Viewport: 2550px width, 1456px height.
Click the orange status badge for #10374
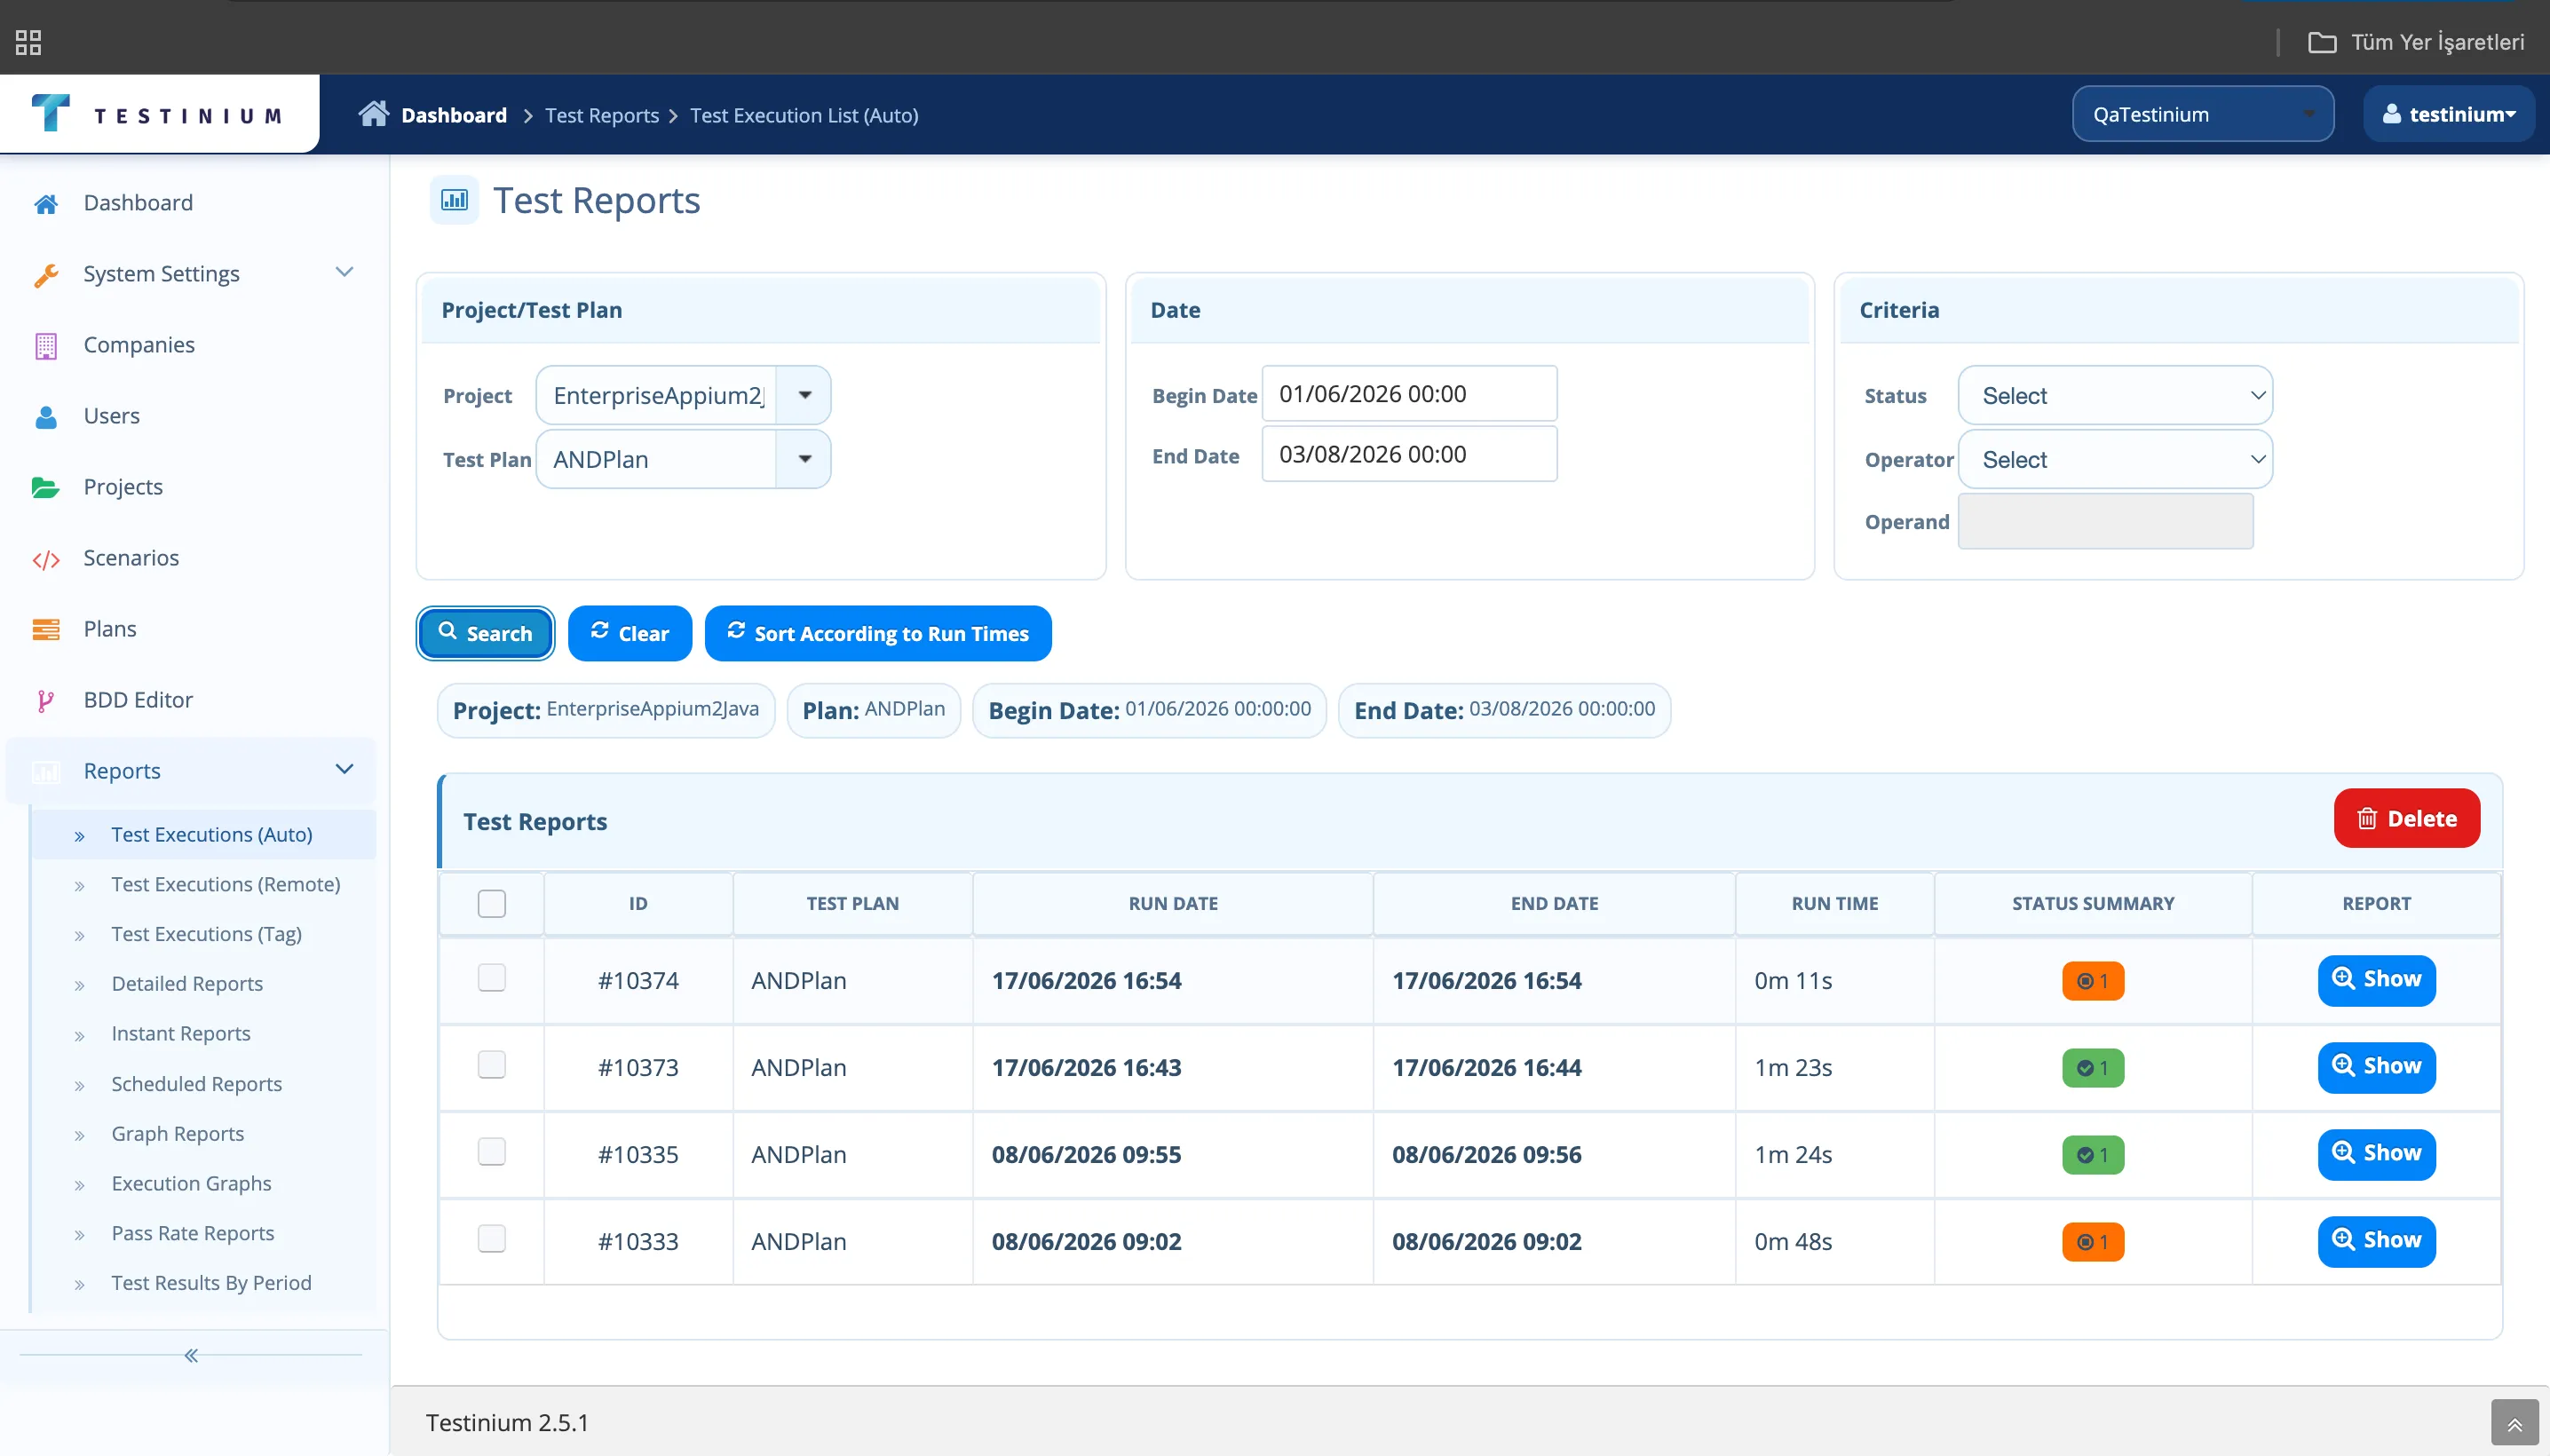(x=2092, y=981)
